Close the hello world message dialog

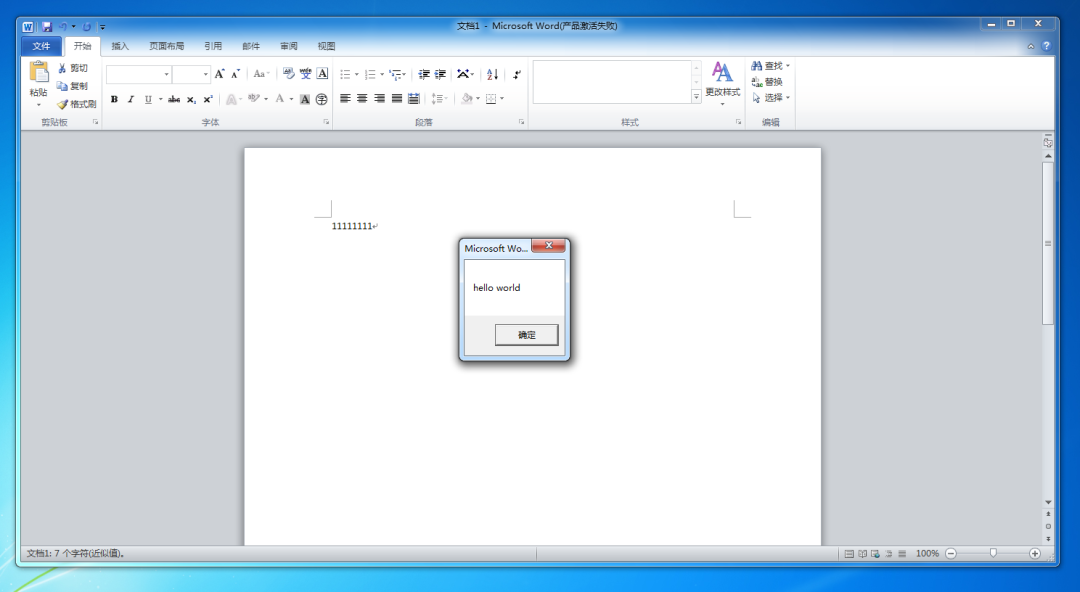pyautogui.click(x=549, y=245)
